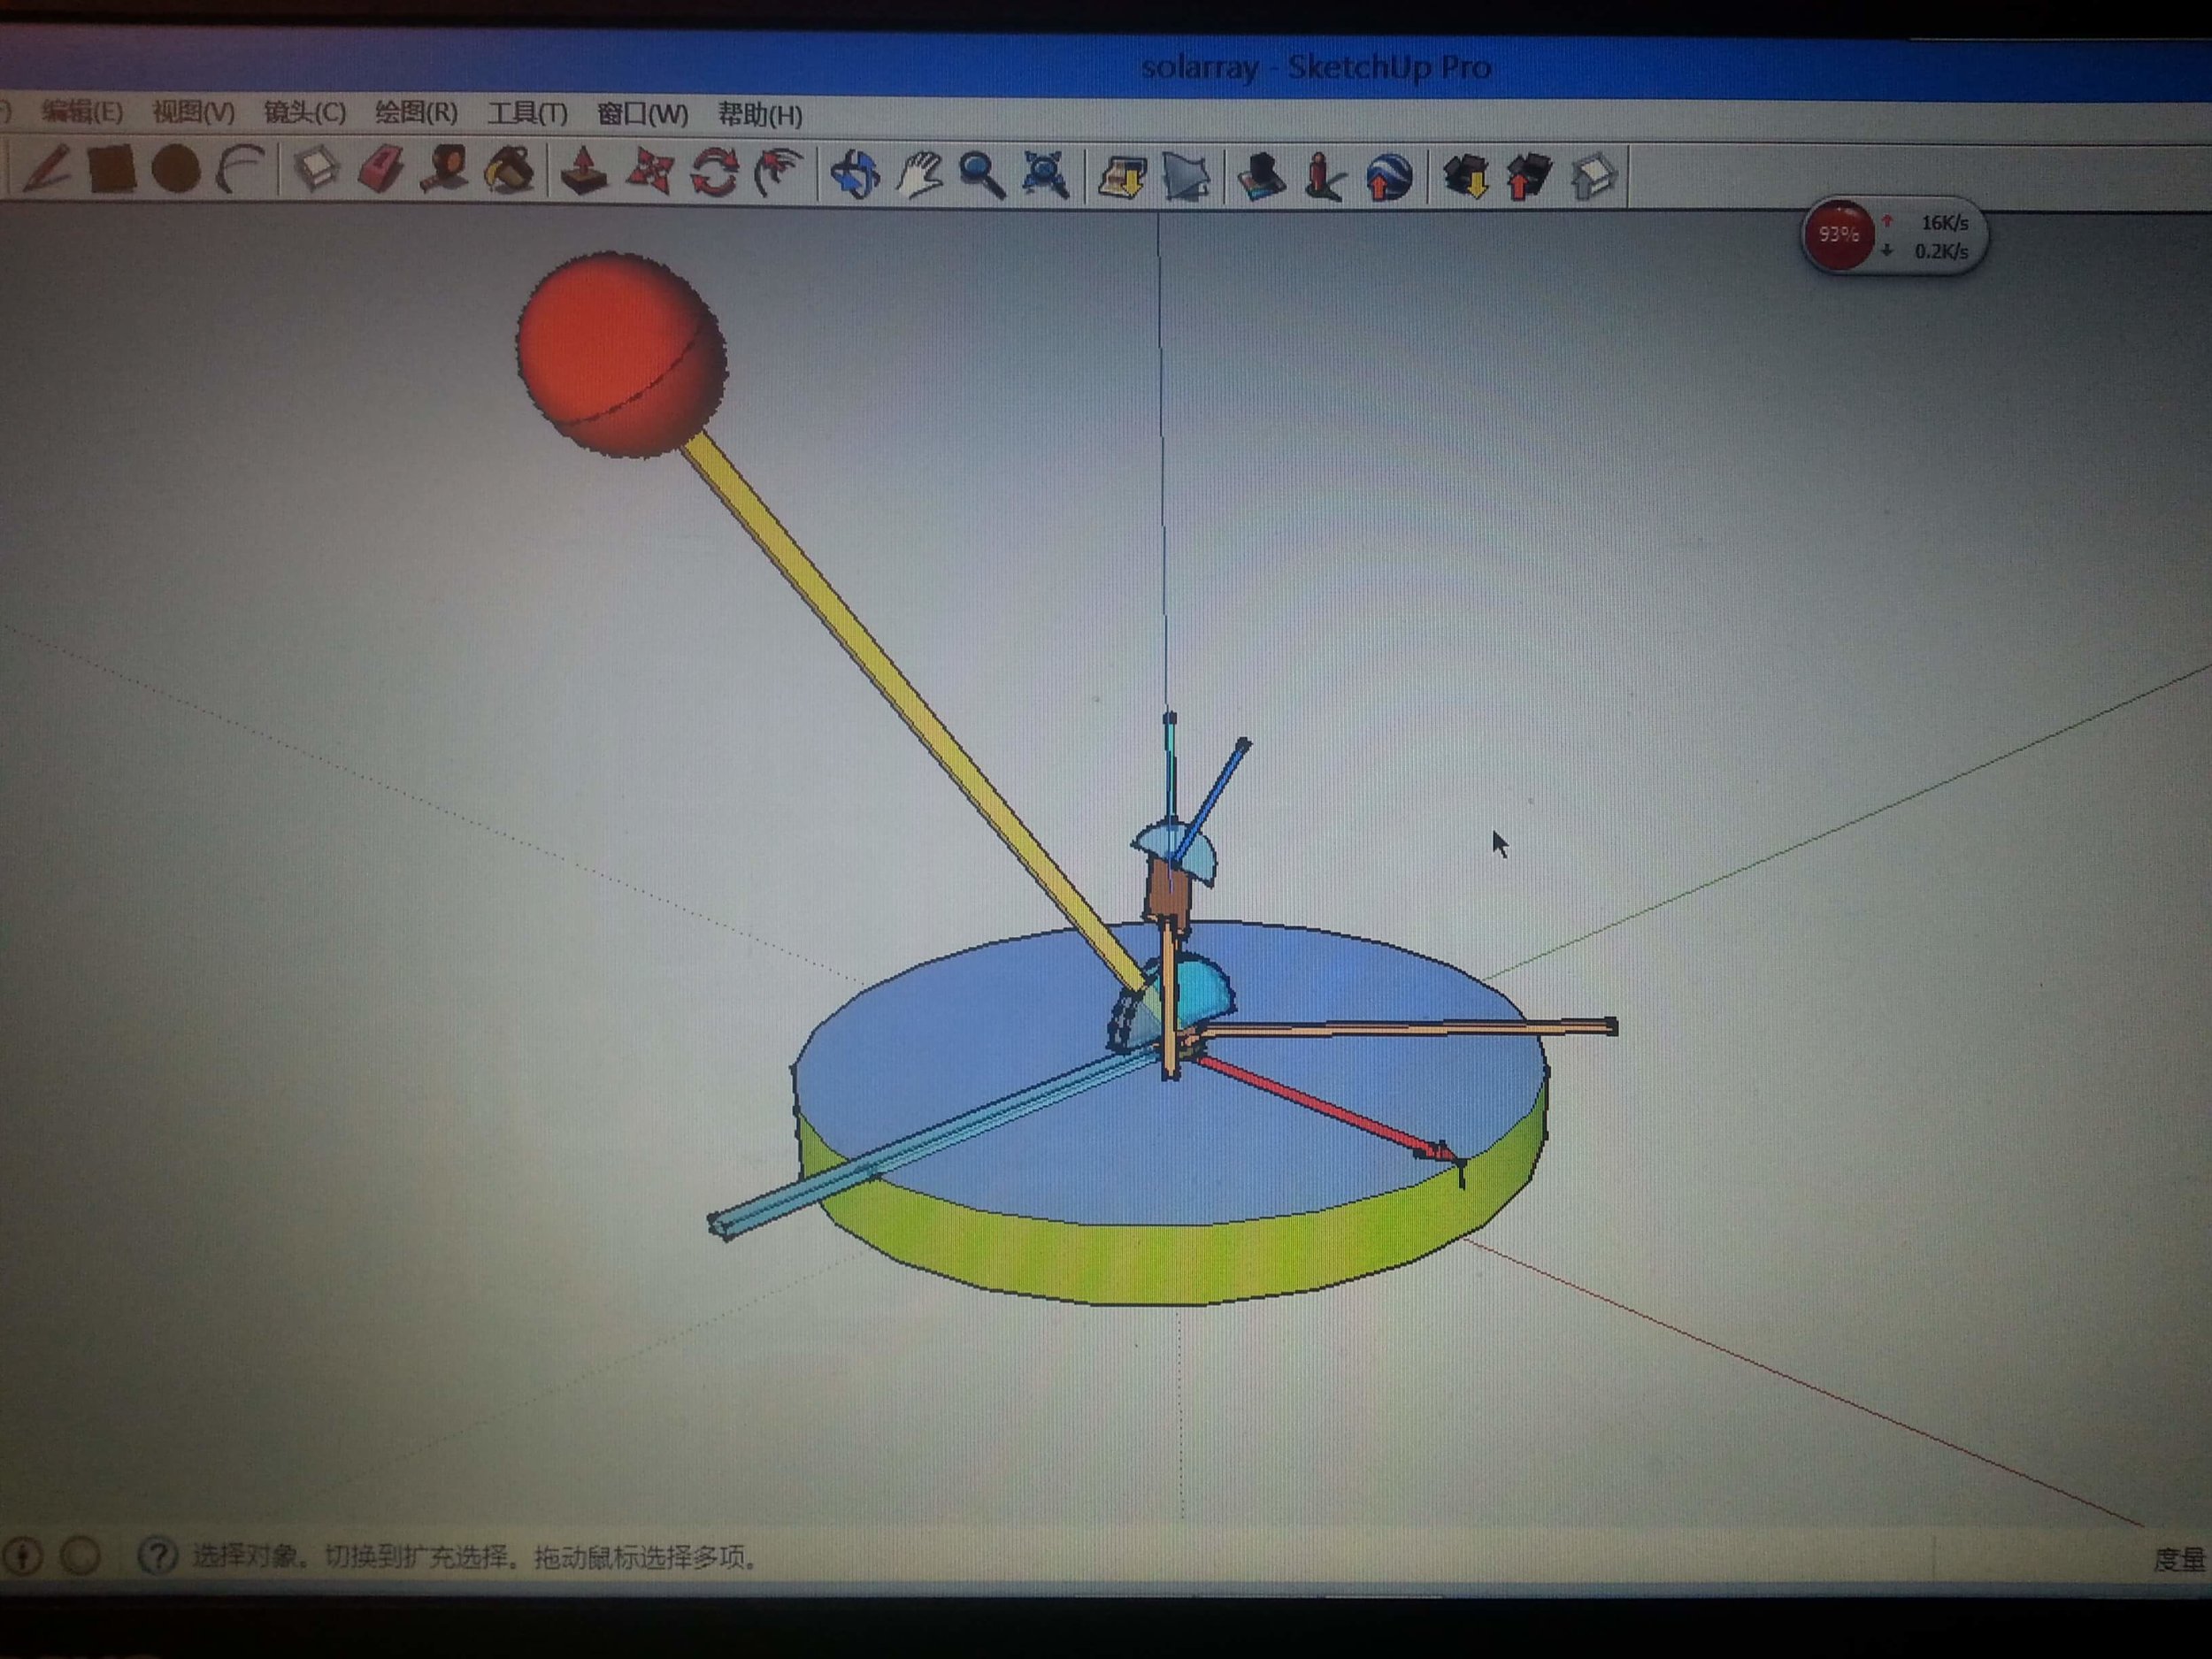The height and width of the screenshot is (1659, 2212).
Task: Click the Share Component icon
Action: point(1594,178)
